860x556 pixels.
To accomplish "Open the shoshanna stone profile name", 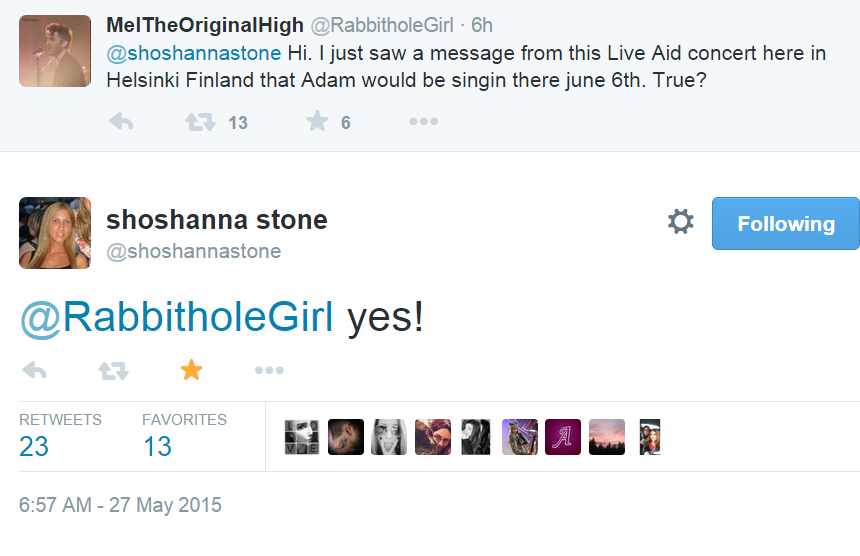I will click(217, 220).
